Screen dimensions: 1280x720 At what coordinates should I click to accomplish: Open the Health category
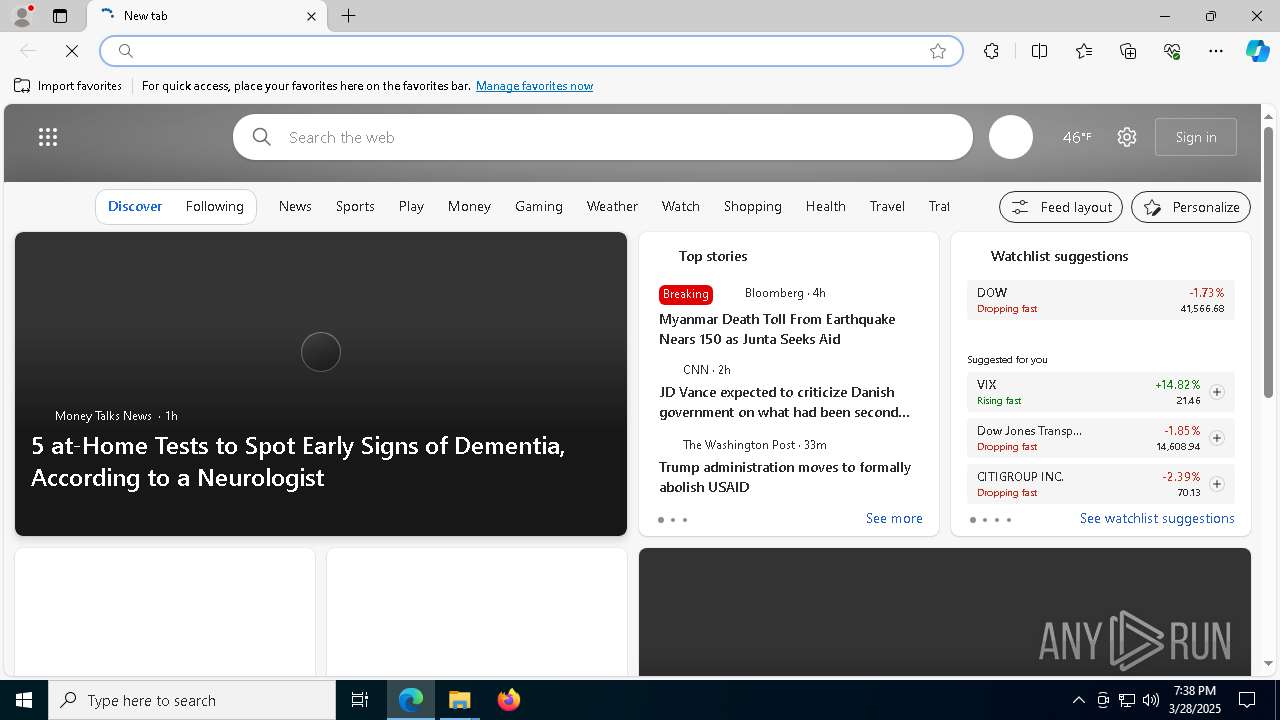pyautogui.click(x=826, y=206)
